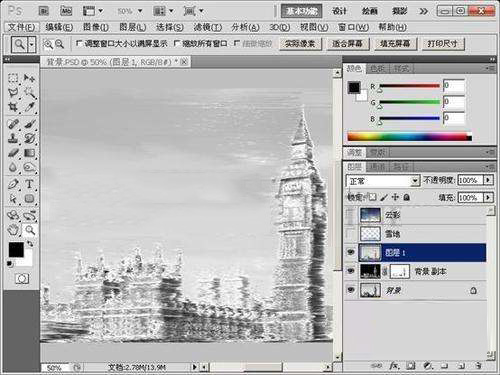Select the Blur tool
Screen dimensions: 500x375
click(x=13, y=167)
